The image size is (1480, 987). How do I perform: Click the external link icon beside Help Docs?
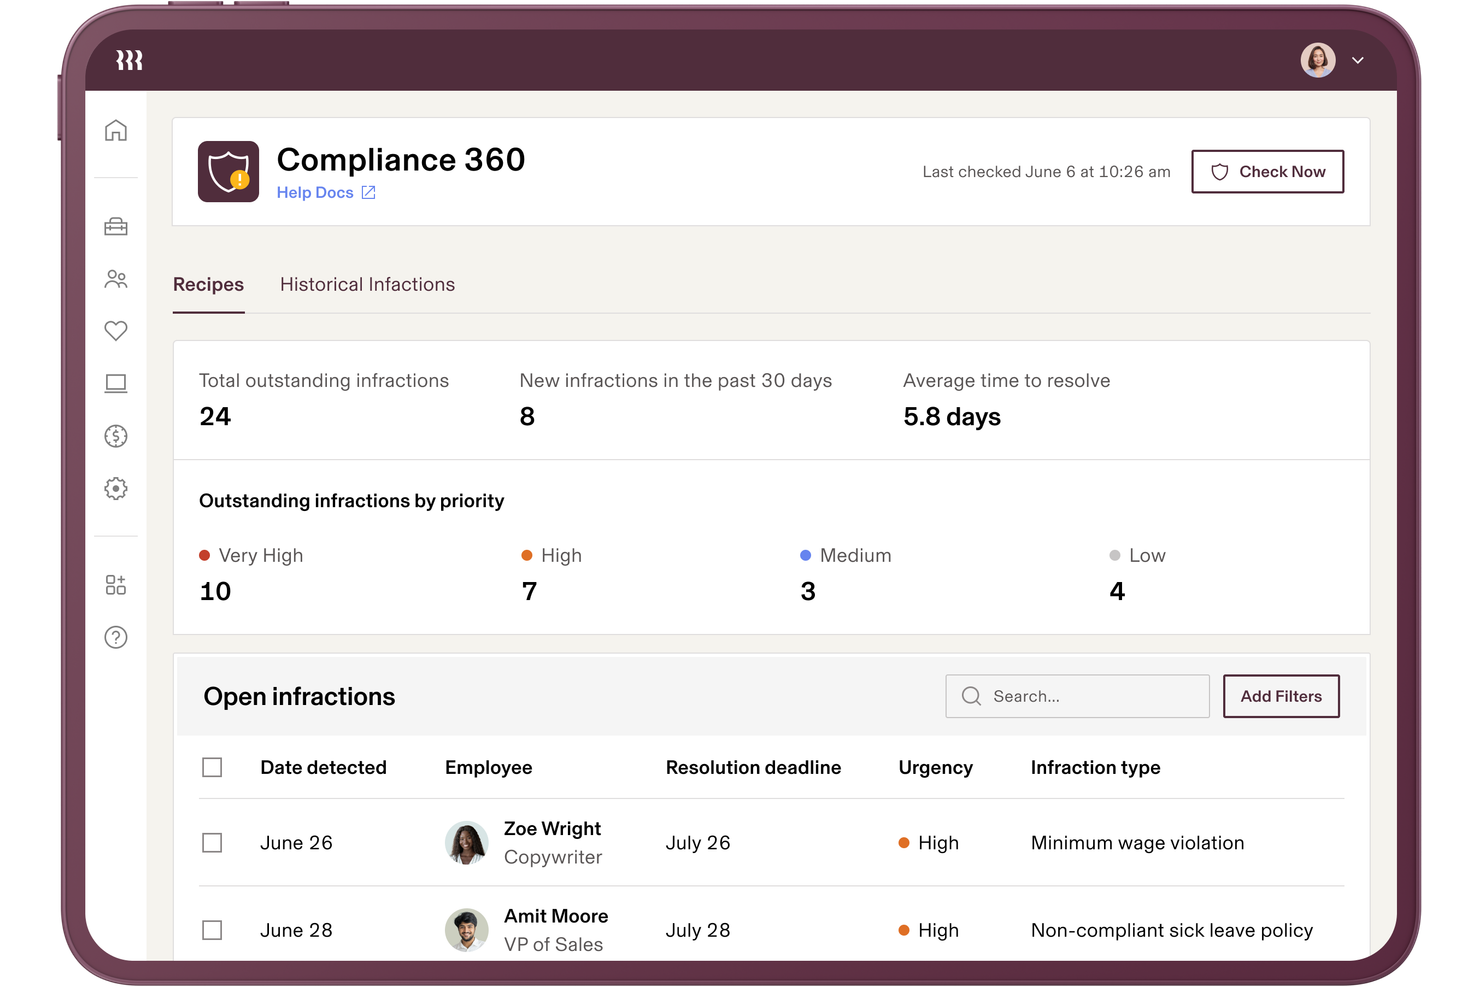pyautogui.click(x=368, y=192)
